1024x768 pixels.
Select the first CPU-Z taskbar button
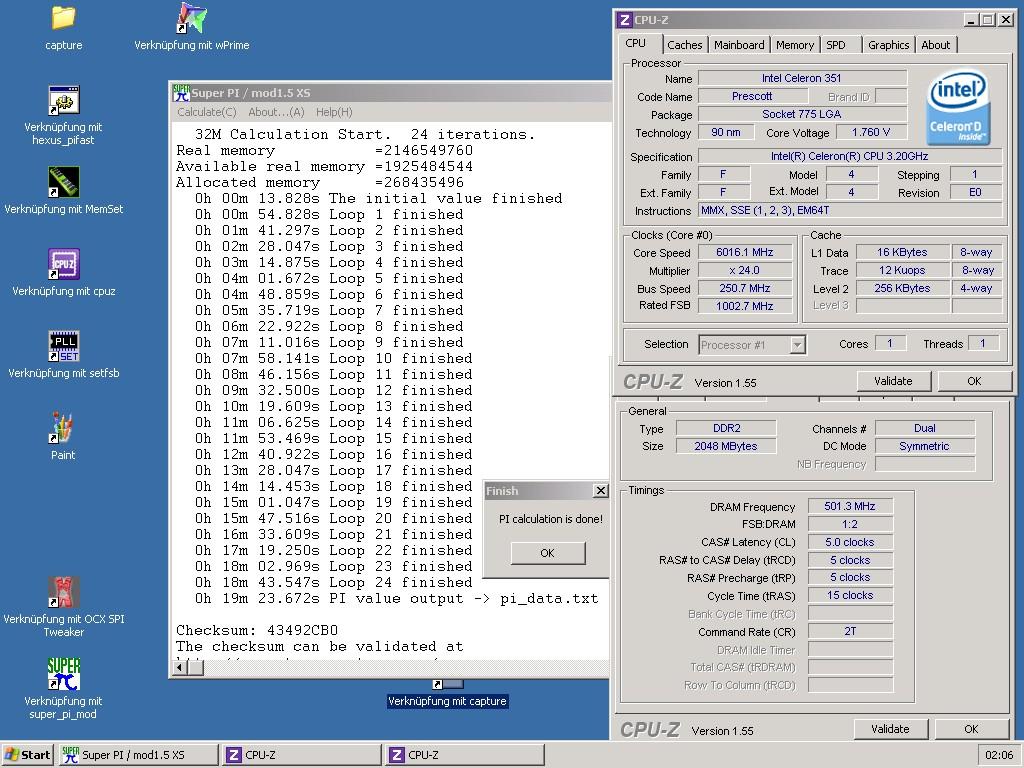tap(302, 755)
